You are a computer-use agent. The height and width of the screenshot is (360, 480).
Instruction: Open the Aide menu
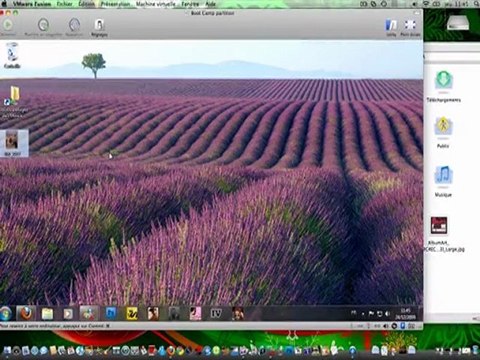pyautogui.click(x=210, y=4)
